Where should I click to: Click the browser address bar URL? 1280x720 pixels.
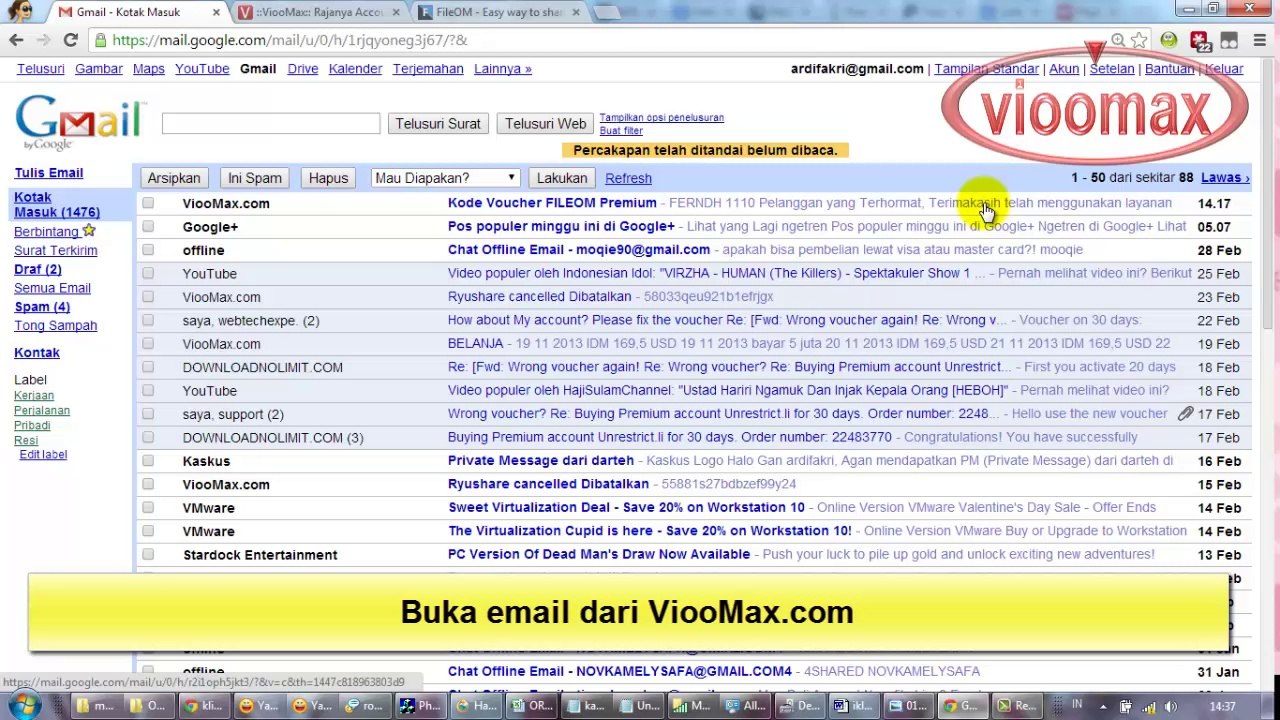(x=290, y=40)
